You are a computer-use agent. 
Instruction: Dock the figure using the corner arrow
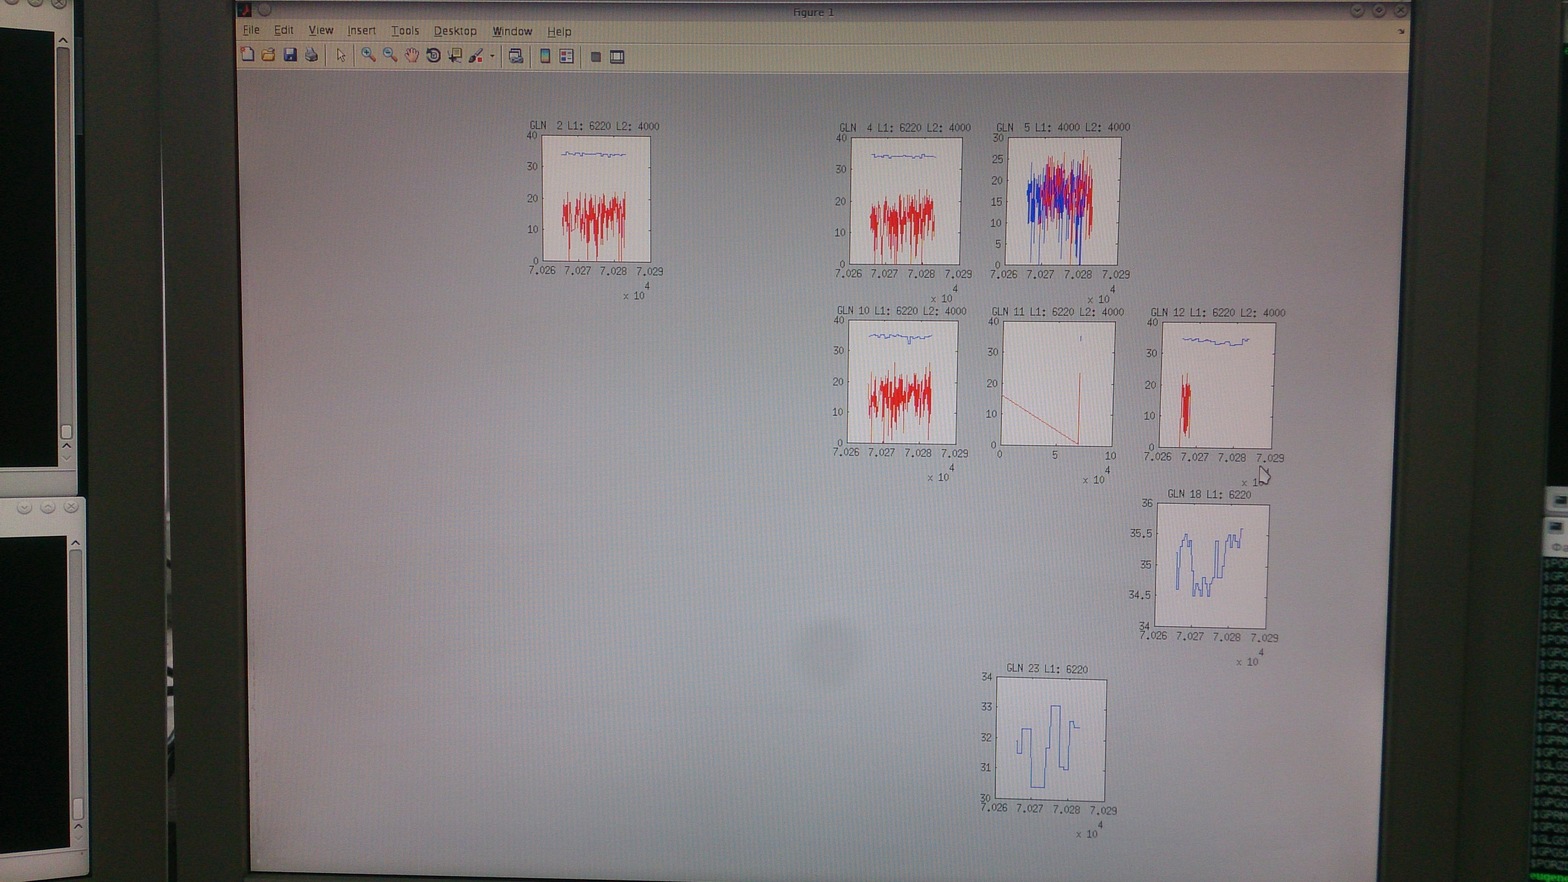click(x=1400, y=32)
